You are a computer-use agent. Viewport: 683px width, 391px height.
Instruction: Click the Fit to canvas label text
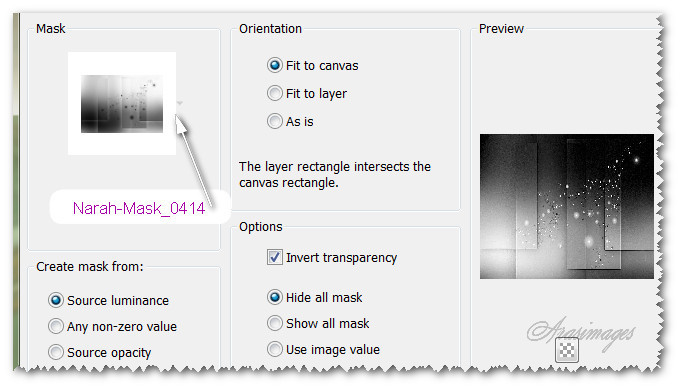click(x=322, y=66)
